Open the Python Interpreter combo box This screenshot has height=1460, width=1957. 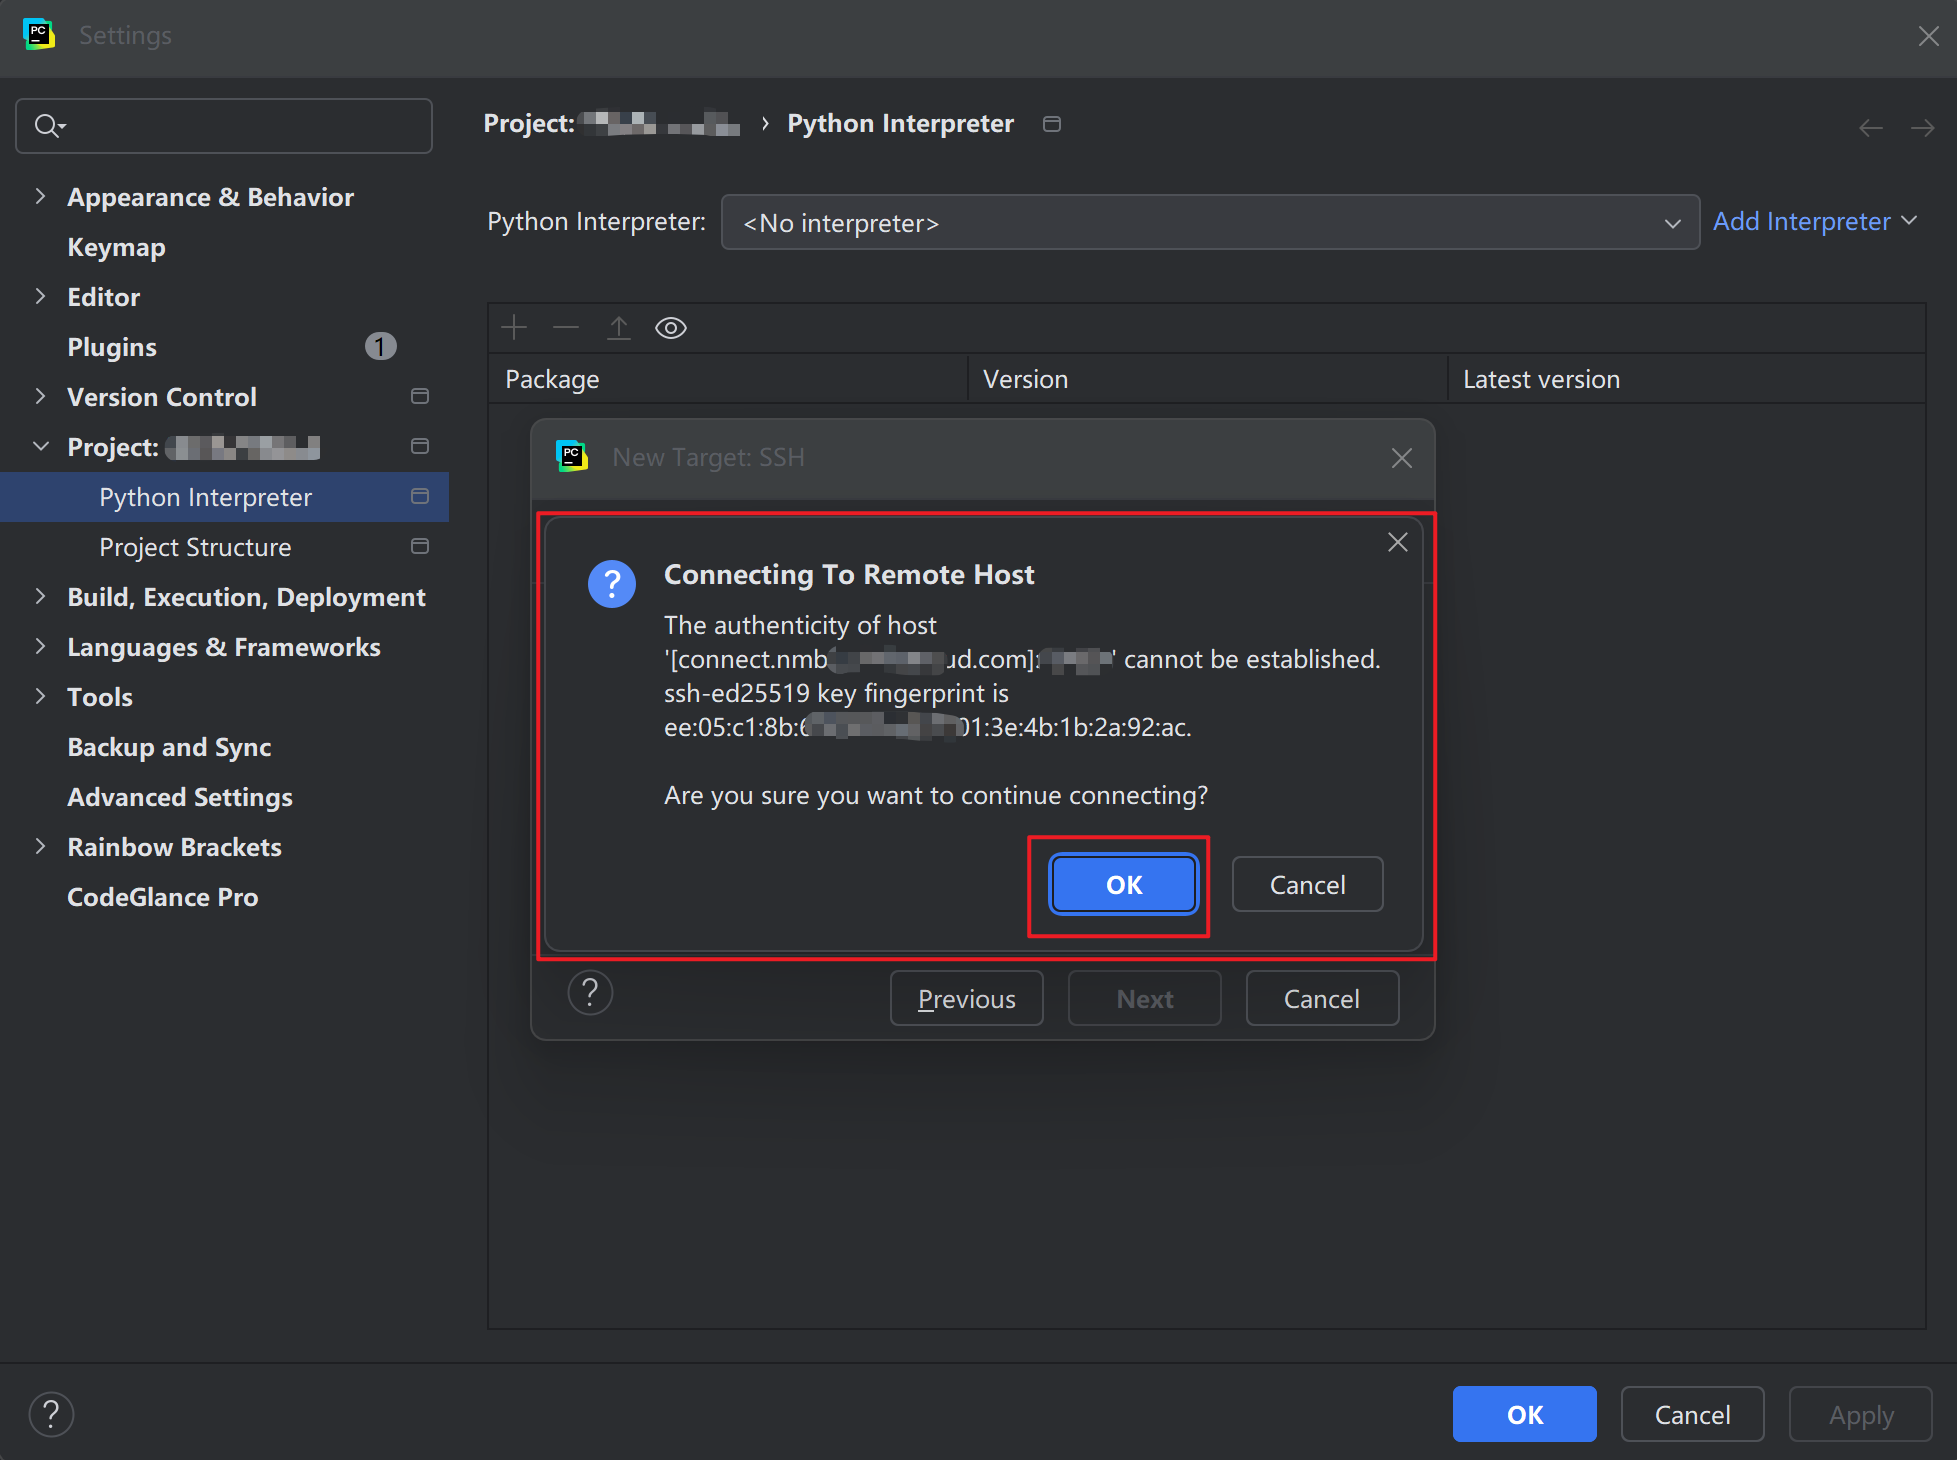click(x=1210, y=222)
